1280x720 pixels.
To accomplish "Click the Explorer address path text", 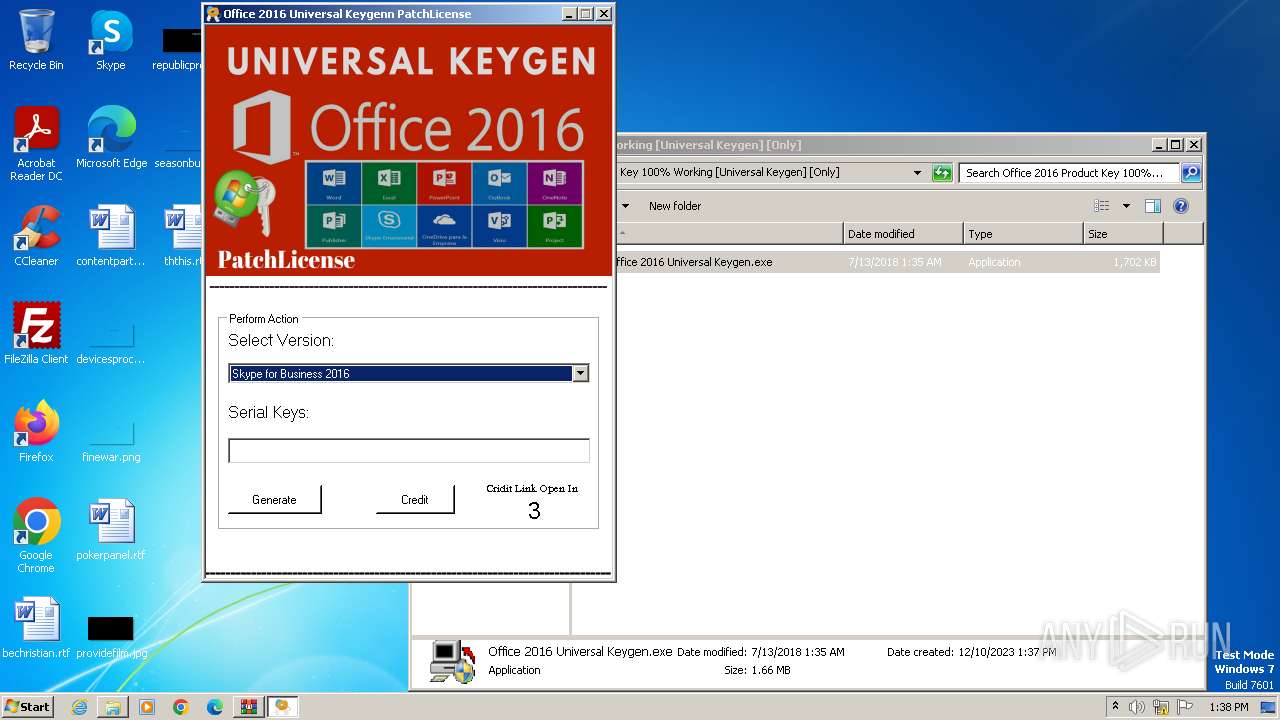I will pos(729,173).
